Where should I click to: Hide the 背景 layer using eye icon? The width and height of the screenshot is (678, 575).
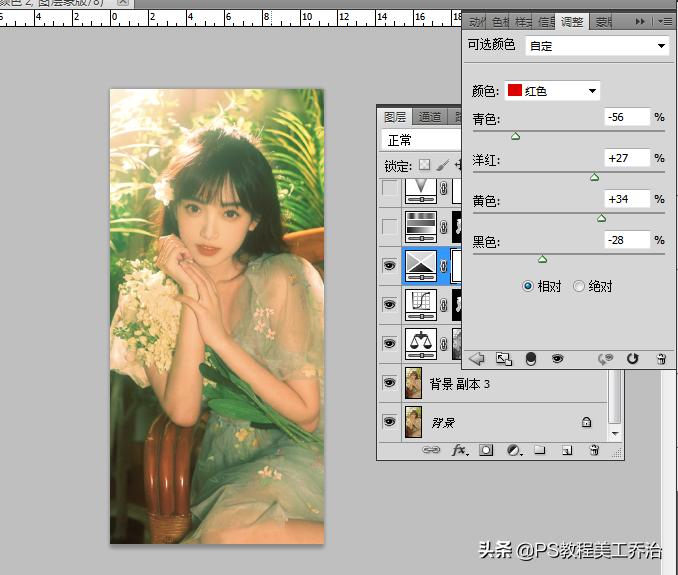click(389, 422)
